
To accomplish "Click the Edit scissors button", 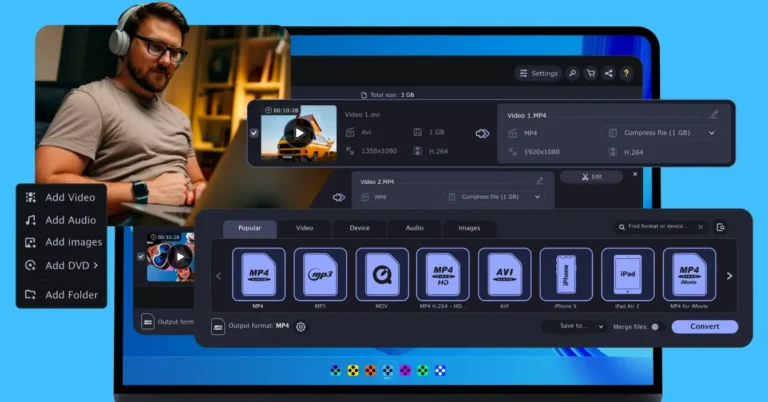I will coord(592,177).
